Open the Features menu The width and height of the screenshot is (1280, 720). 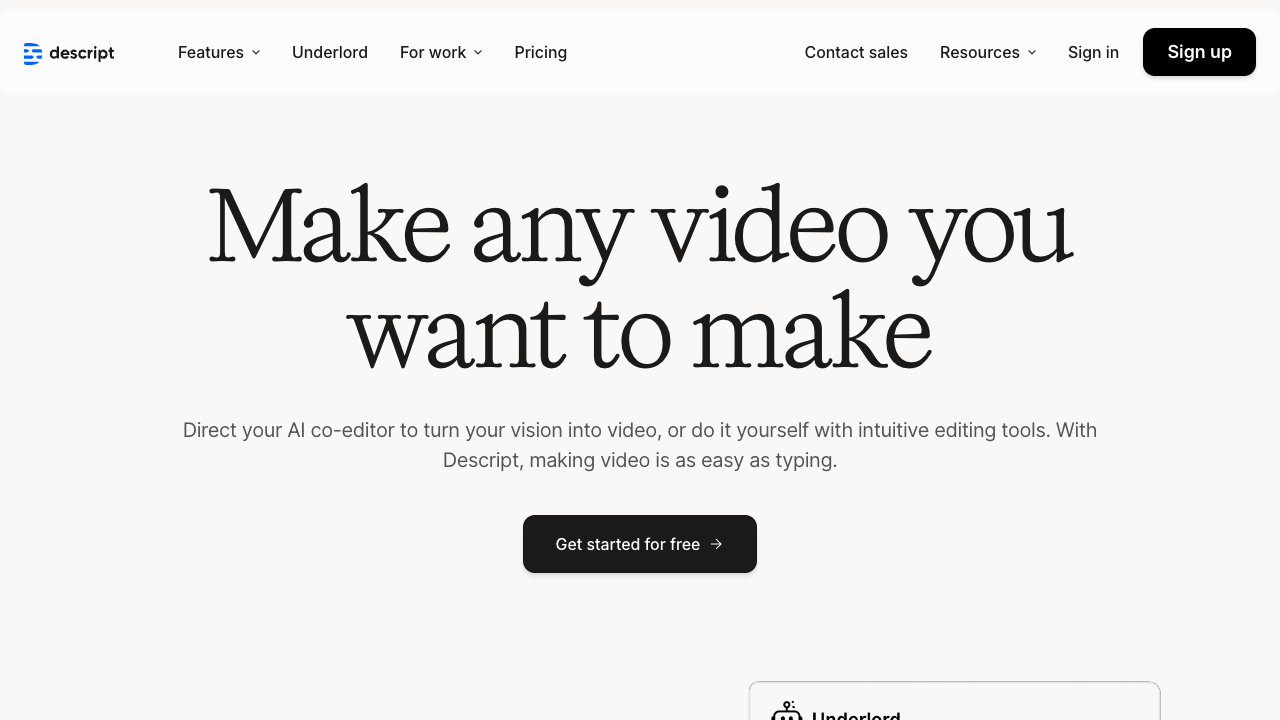tap(211, 52)
